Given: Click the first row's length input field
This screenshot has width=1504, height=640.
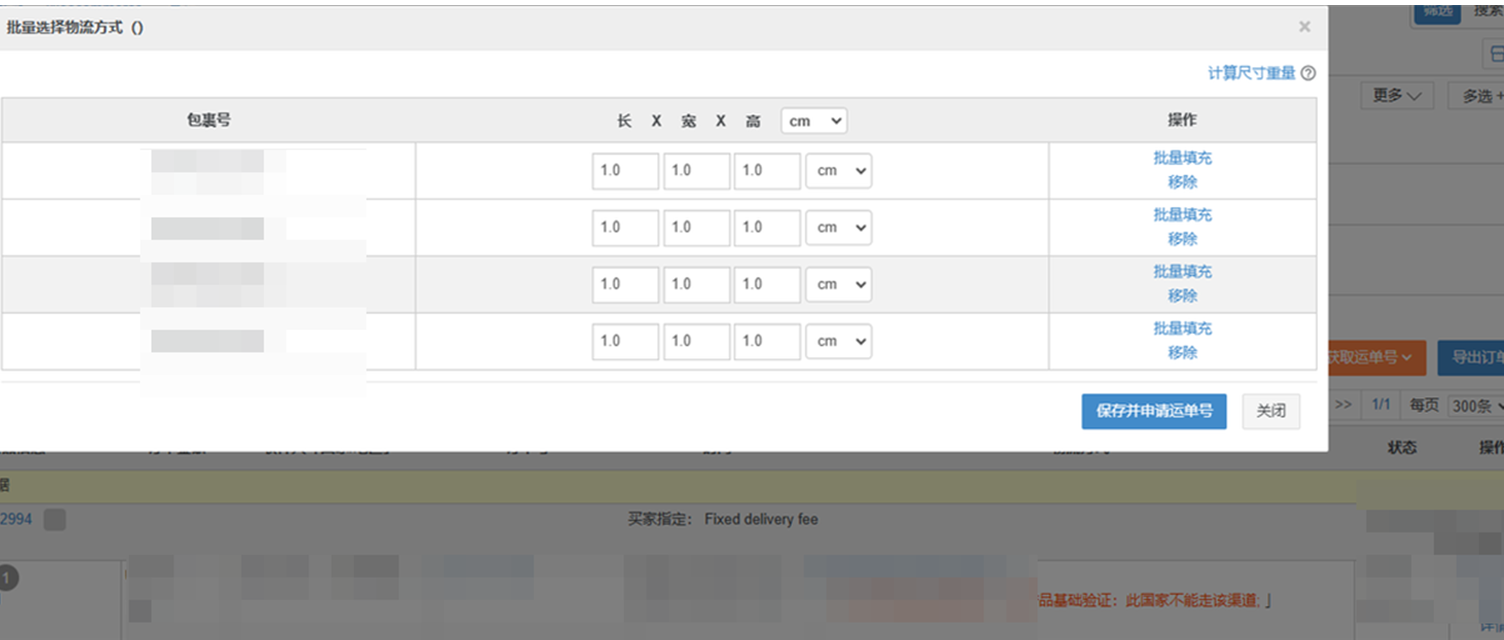Looking at the screenshot, I should pos(625,171).
